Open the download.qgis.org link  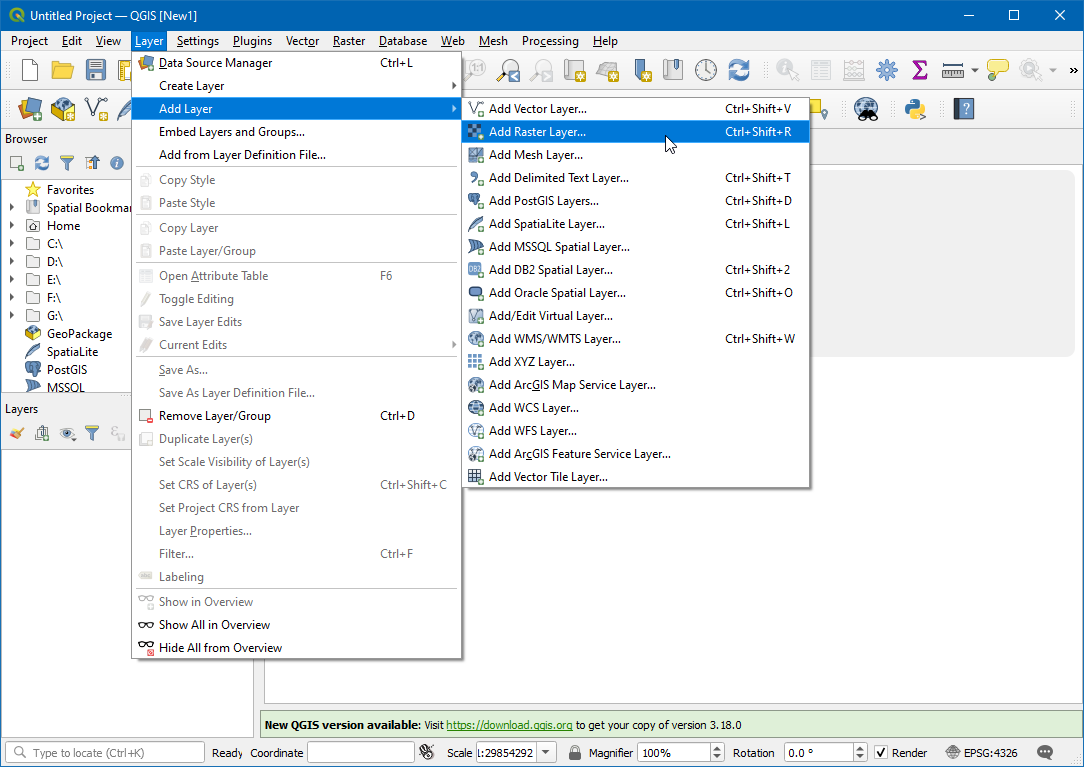[x=509, y=725]
